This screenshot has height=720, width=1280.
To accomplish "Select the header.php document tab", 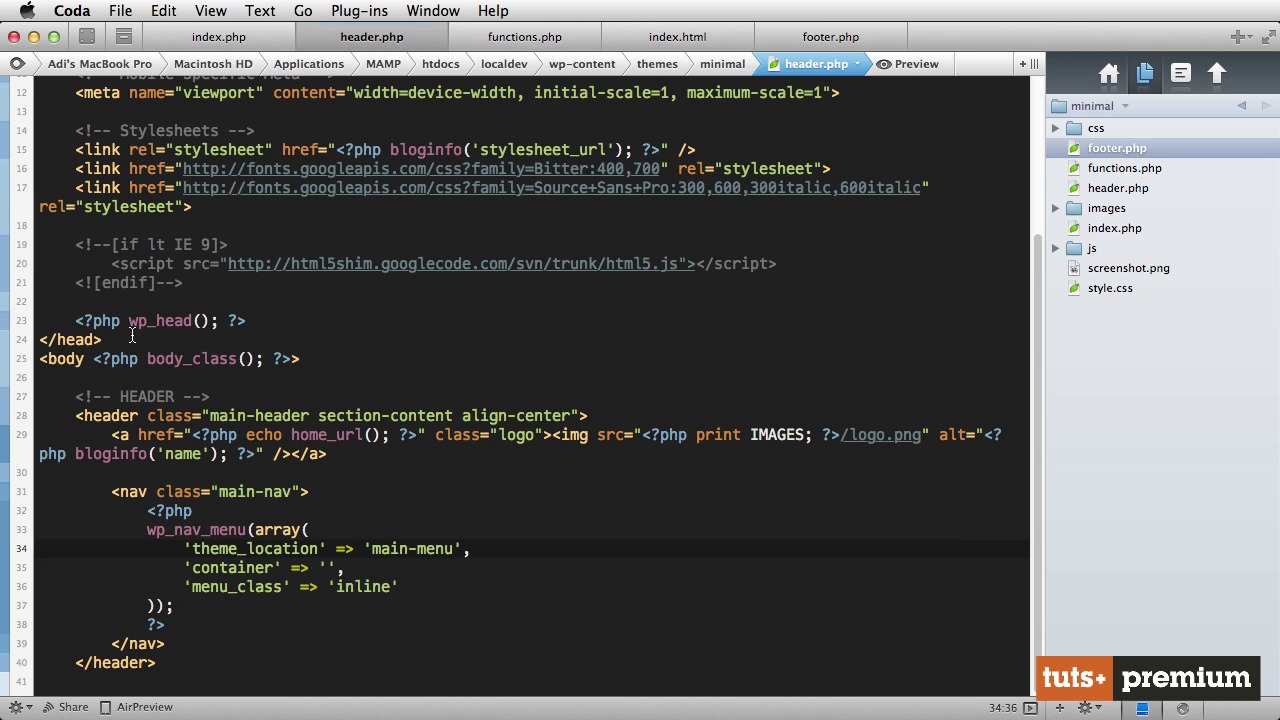I will coord(371,37).
